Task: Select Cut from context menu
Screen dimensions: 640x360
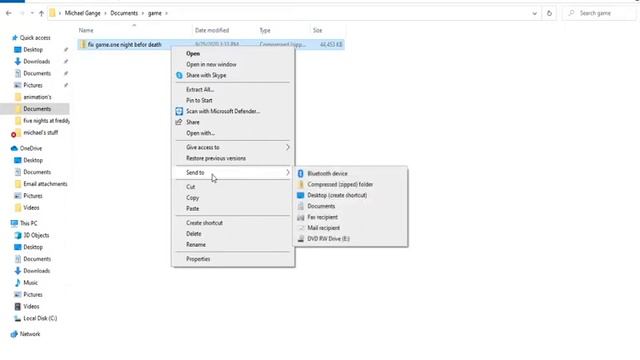Action: pos(191,187)
